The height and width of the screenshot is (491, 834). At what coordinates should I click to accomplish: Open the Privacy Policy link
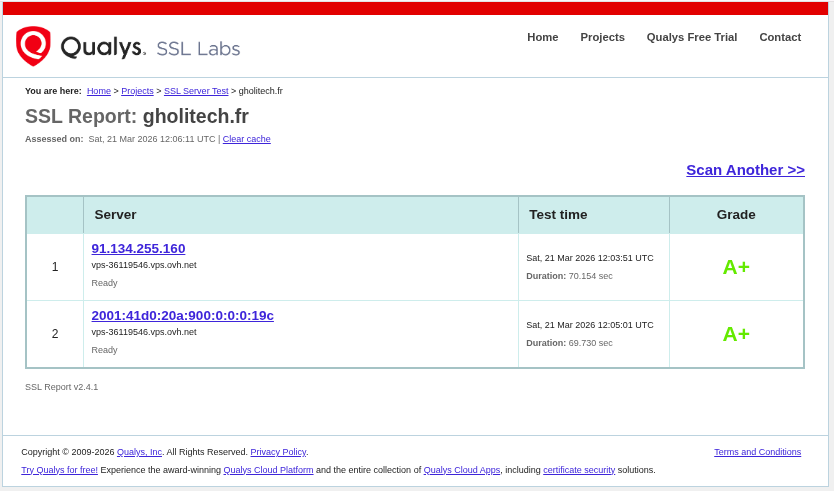278,452
